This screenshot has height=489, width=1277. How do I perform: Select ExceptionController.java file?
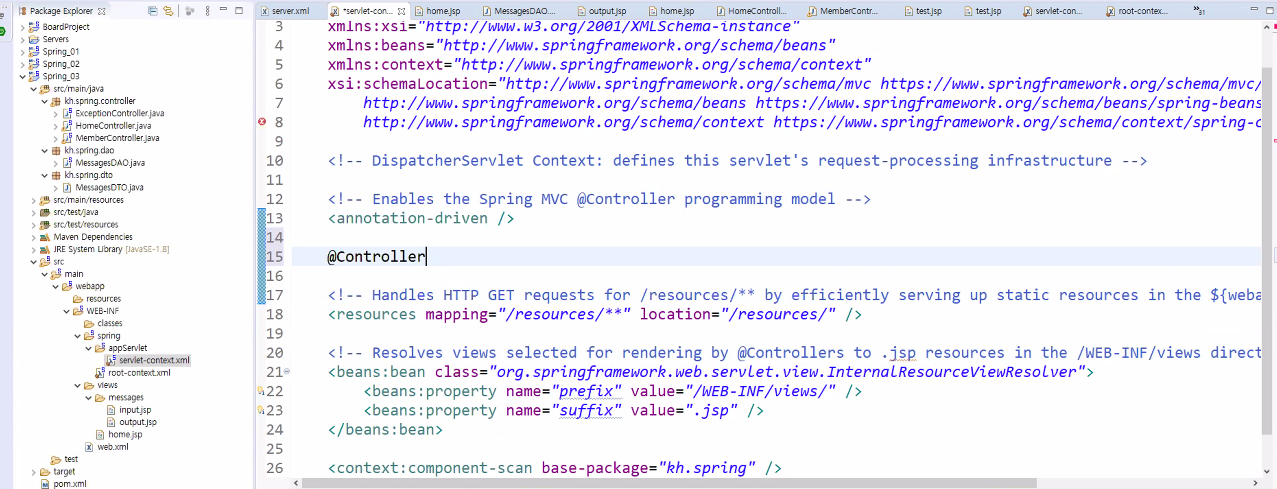tap(119, 113)
